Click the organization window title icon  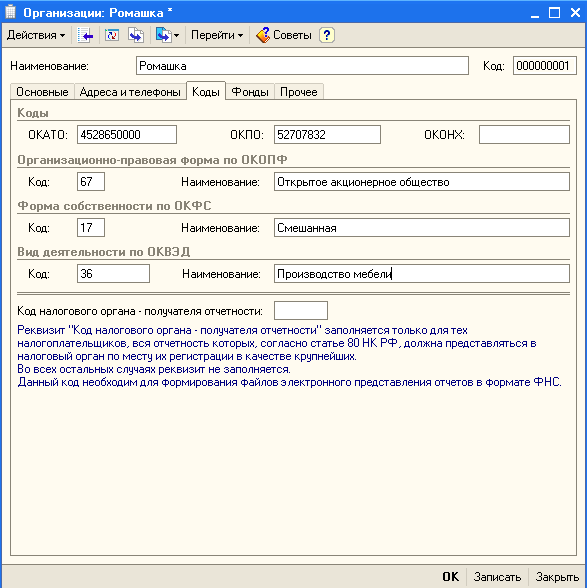(x=11, y=12)
